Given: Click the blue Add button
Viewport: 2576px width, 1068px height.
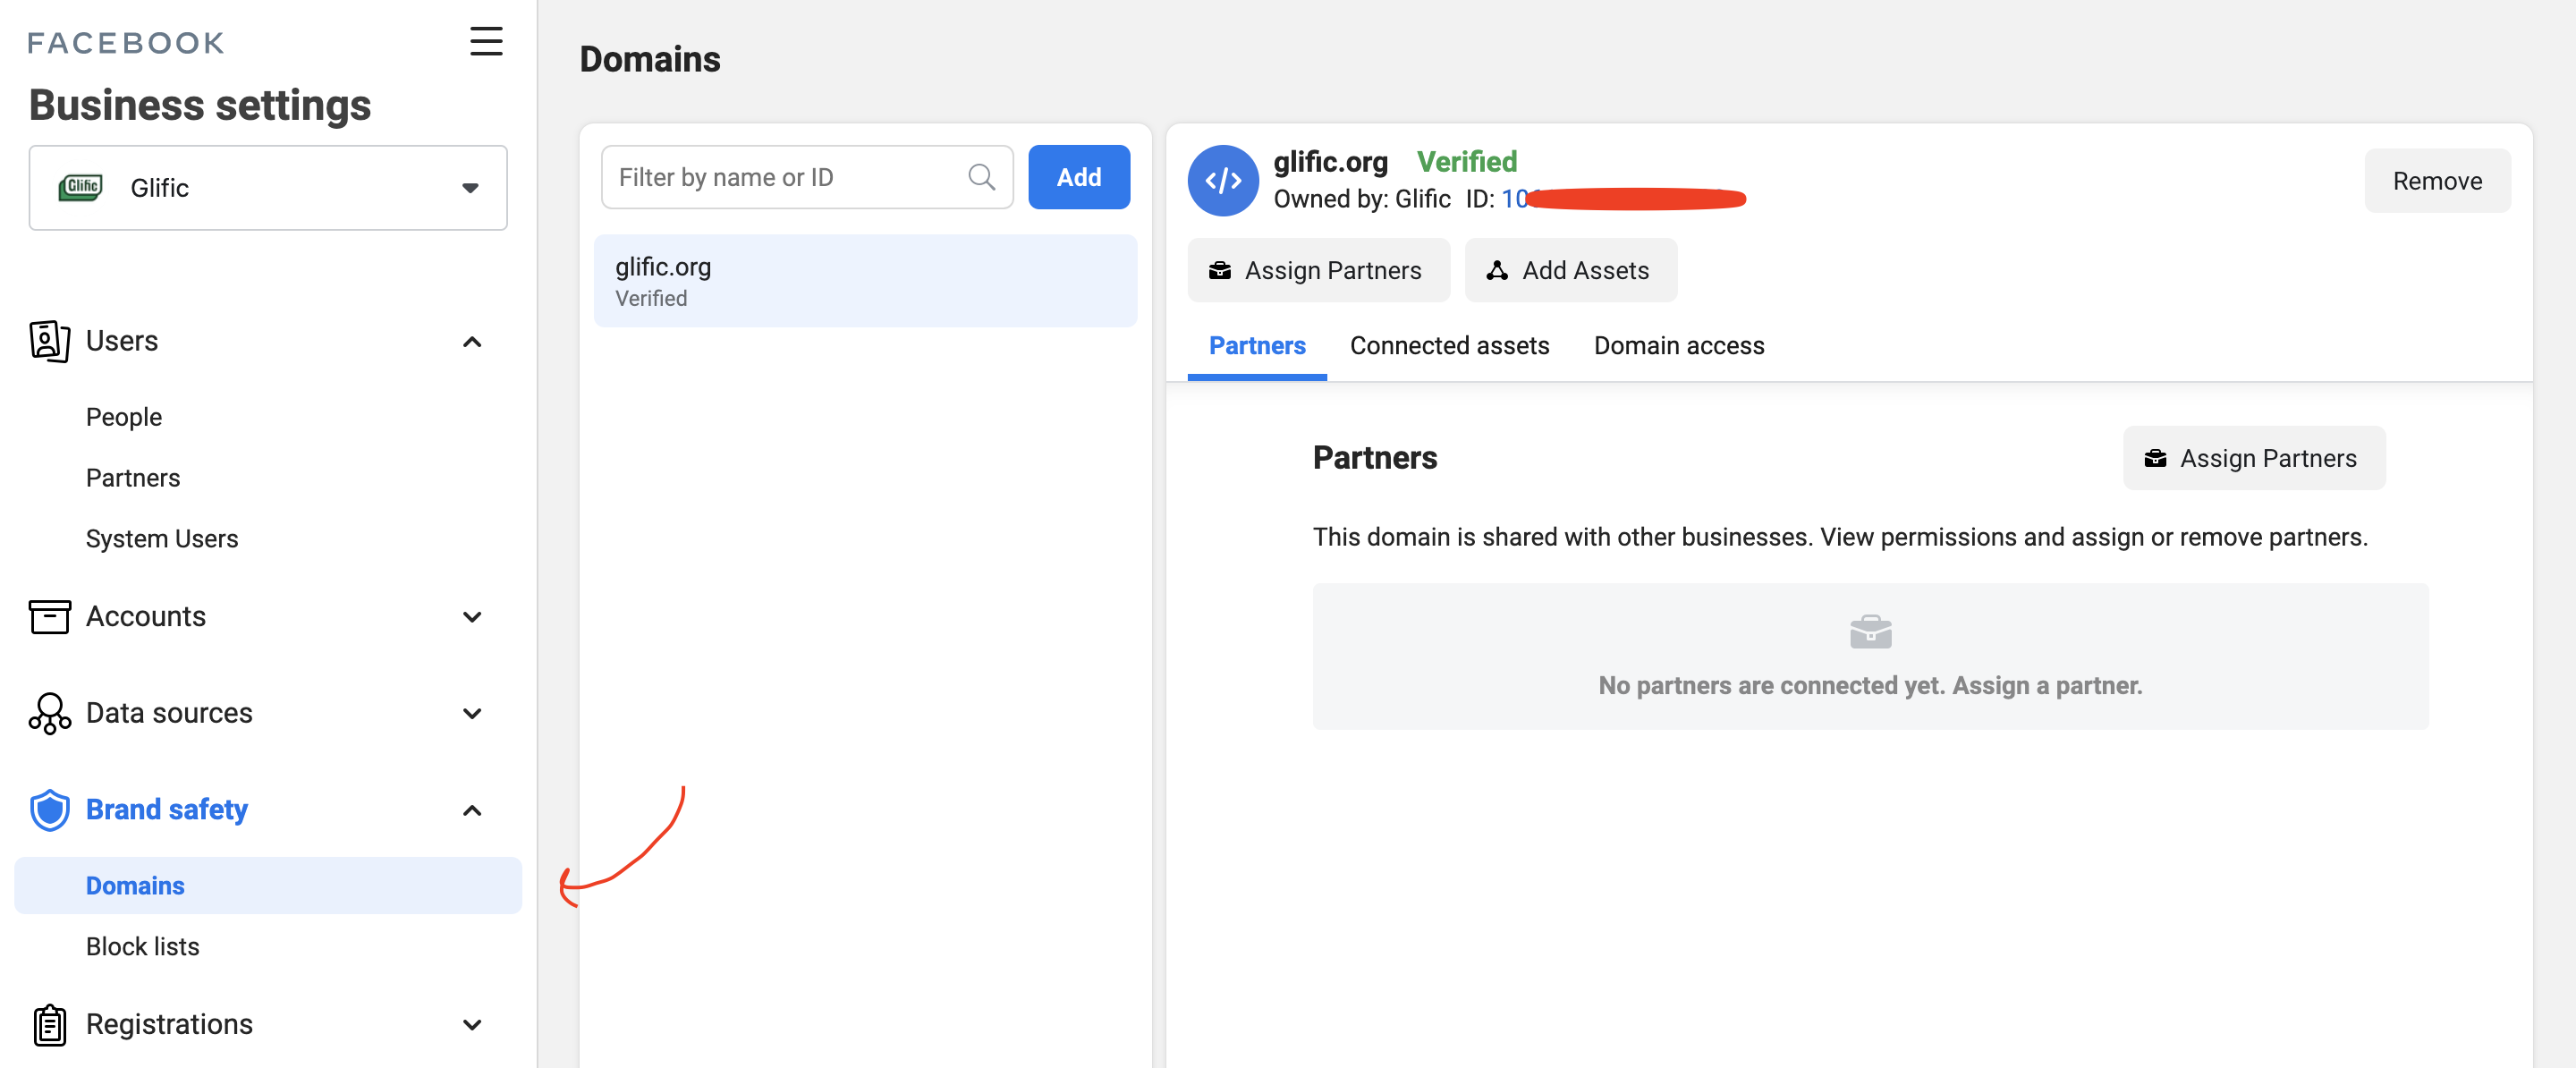Looking at the screenshot, I should [x=1079, y=177].
